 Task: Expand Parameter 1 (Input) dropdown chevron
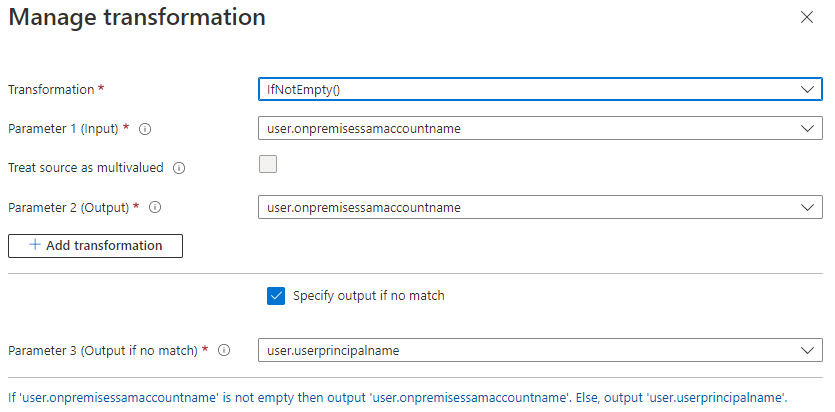tap(808, 128)
